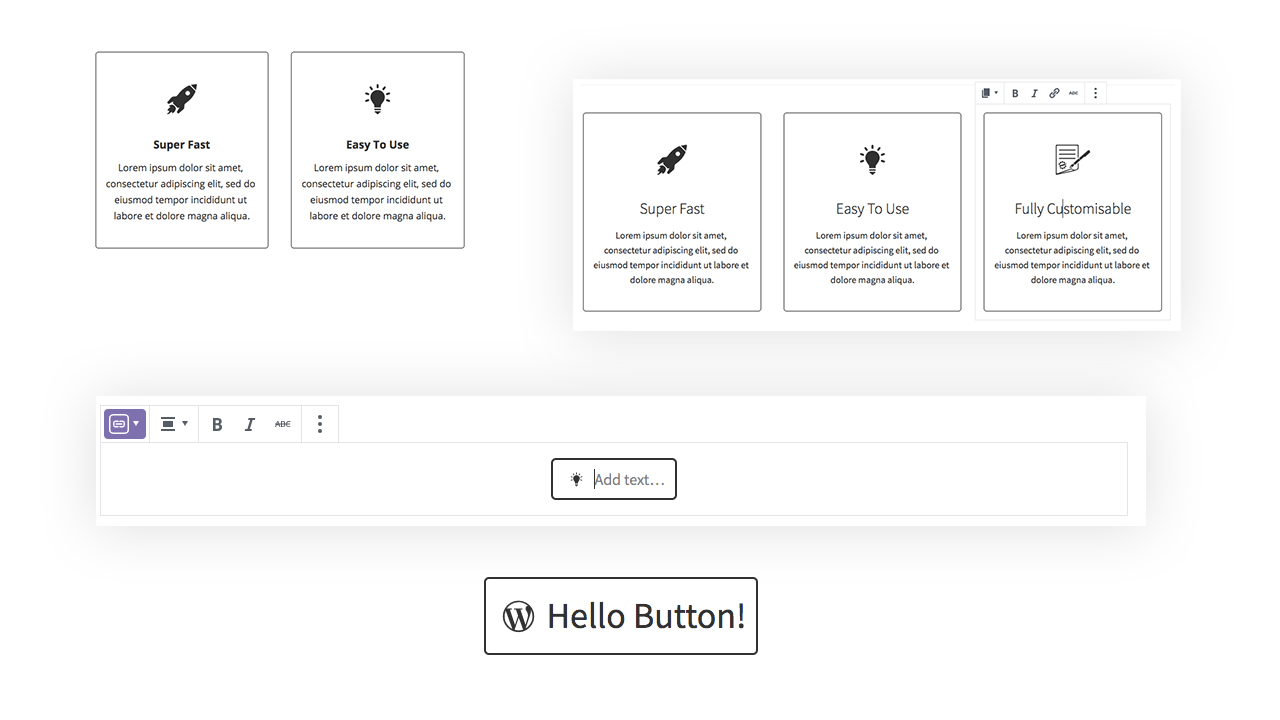The height and width of the screenshot is (720, 1280).
Task: Open more options menu above Fully Customisable
Action: (x=1095, y=93)
